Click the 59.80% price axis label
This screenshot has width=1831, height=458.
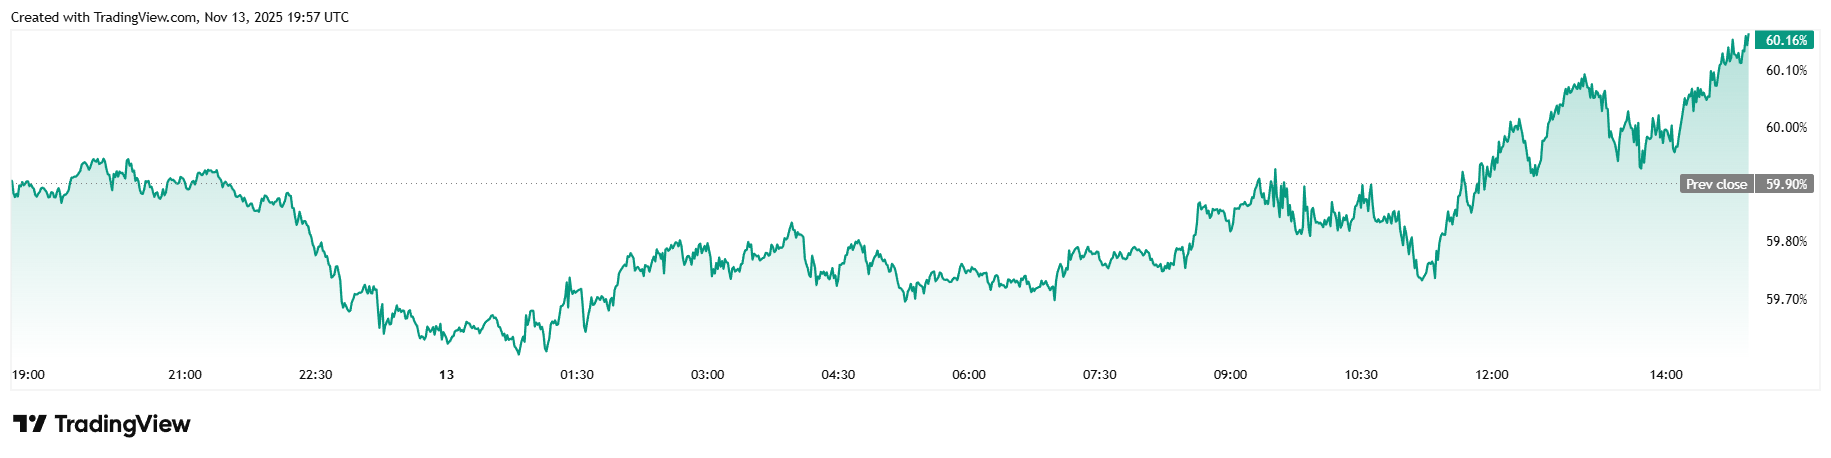tap(1786, 241)
